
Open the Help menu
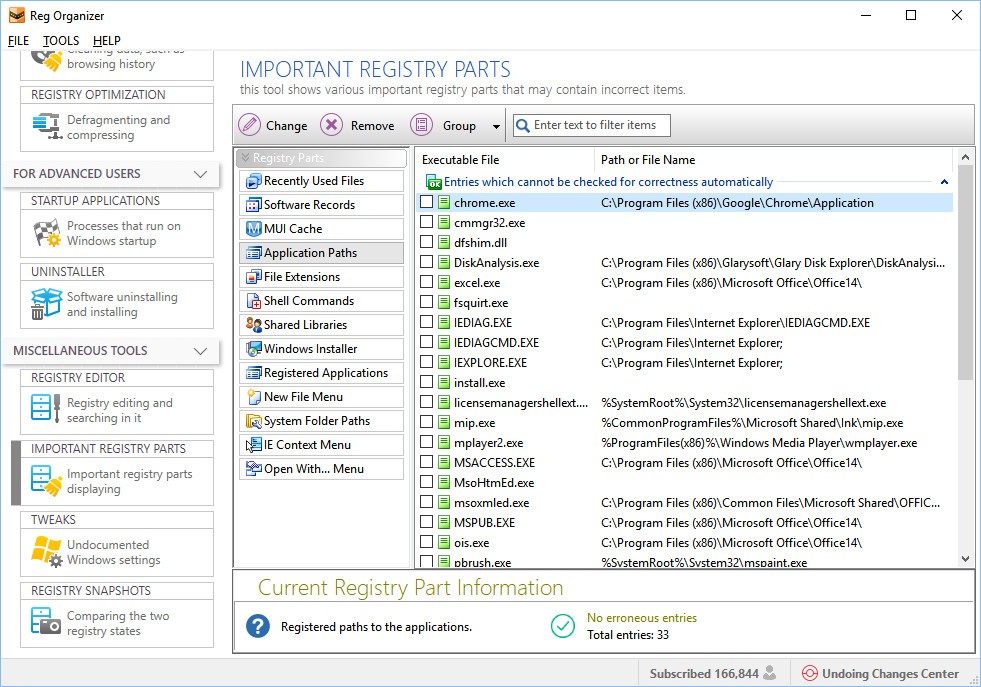coord(107,41)
